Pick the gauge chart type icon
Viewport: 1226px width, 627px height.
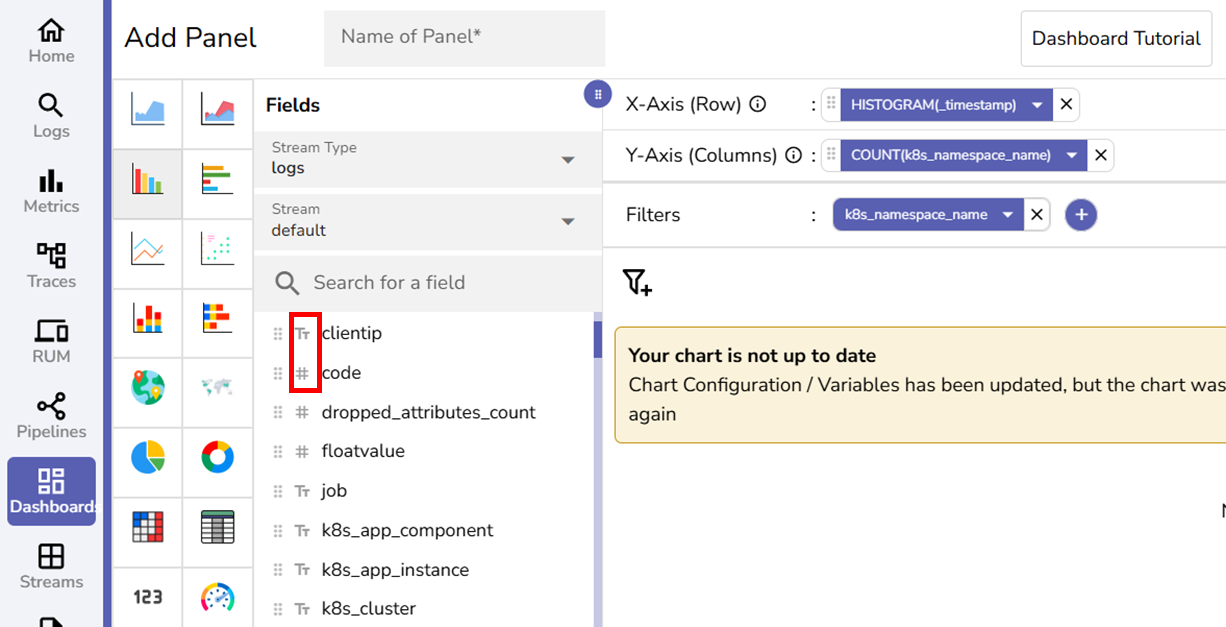click(x=217, y=597)
